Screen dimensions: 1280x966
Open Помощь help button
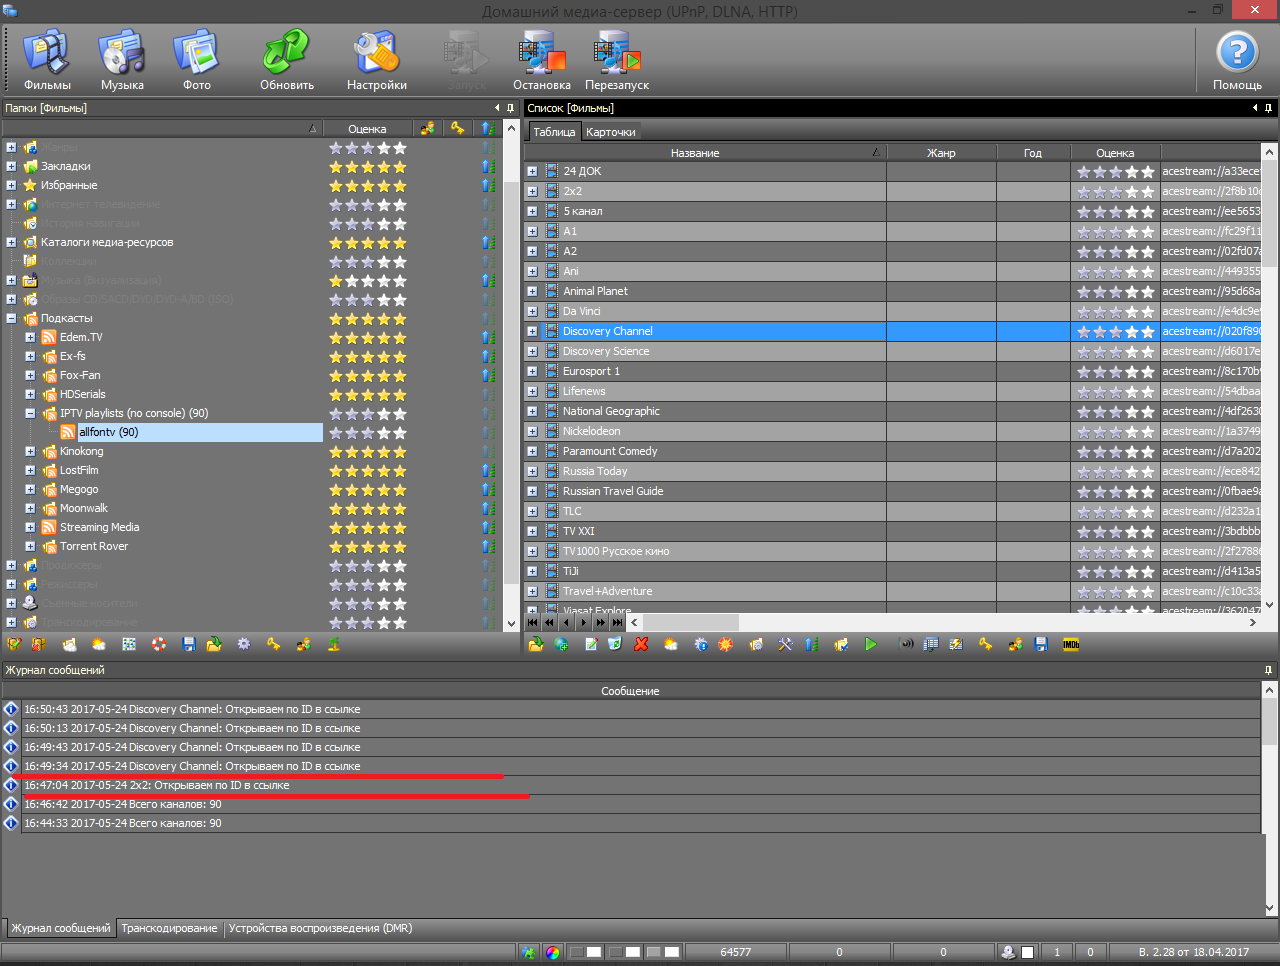click(x=1237, y=60)
